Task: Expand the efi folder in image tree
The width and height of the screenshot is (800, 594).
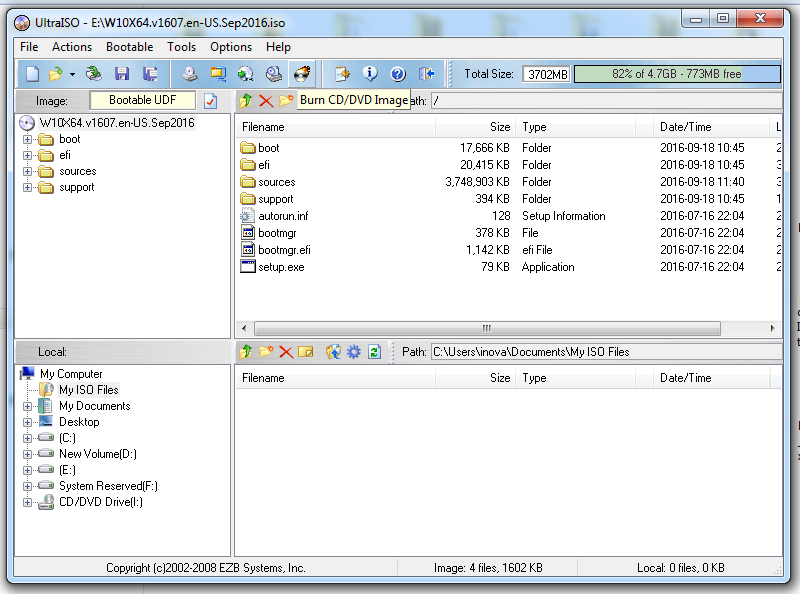Action: coord(28,155)
